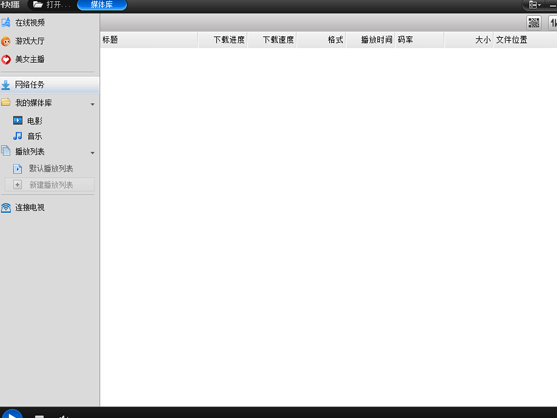Image resolution: width=557 pixels, height=418 pixels.
Task: Click the 打开 open file button
Action: [52, 5]
